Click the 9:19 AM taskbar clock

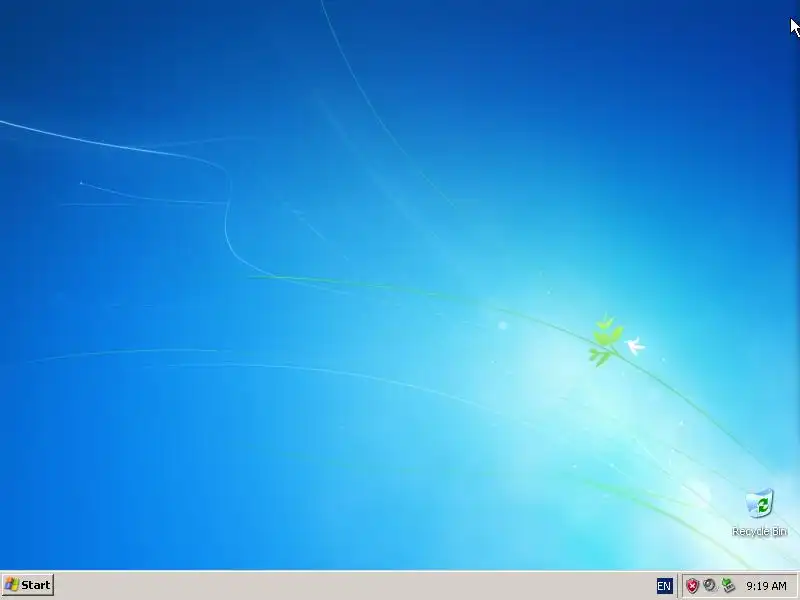(766, 586)
